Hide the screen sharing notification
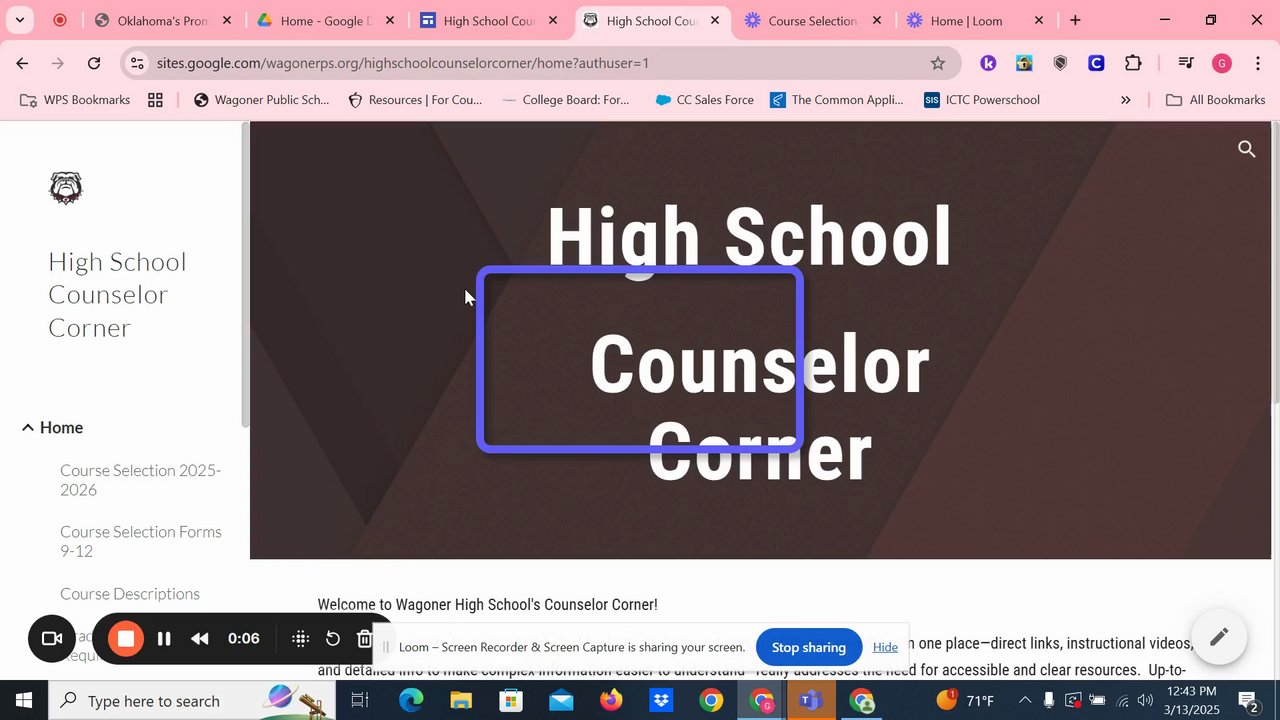The width and height of the screenshot is (1280, 720). [x=885, y=647]
